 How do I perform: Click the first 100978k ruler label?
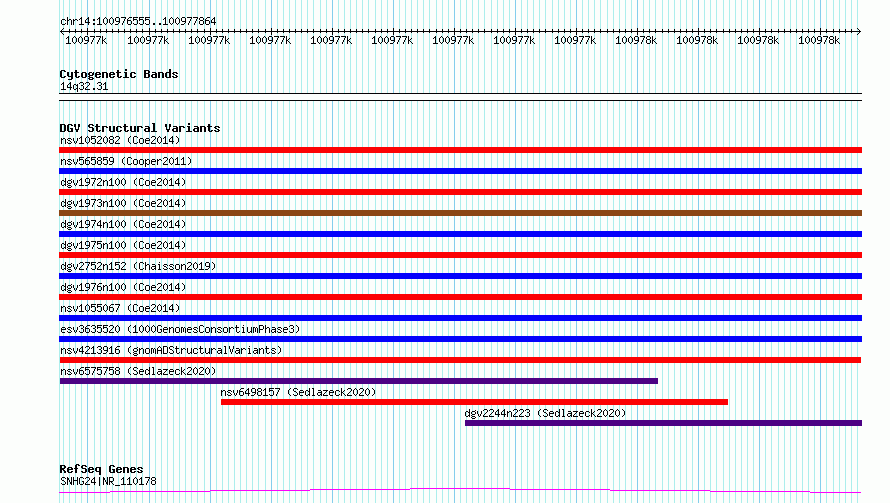coord(636,40)
